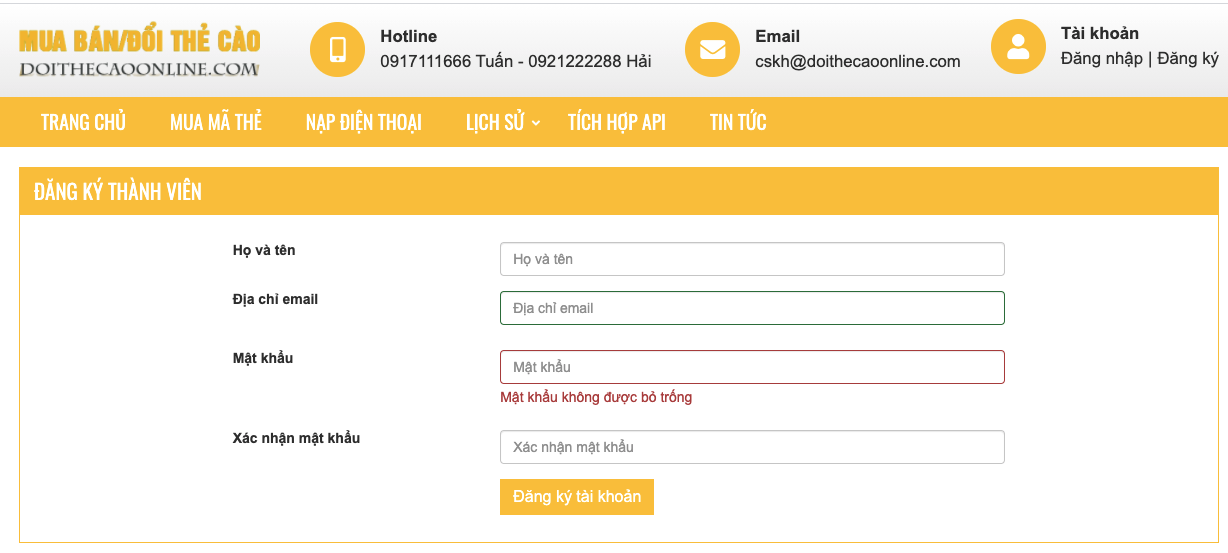Click the envelope email icon

click(713, 49)
